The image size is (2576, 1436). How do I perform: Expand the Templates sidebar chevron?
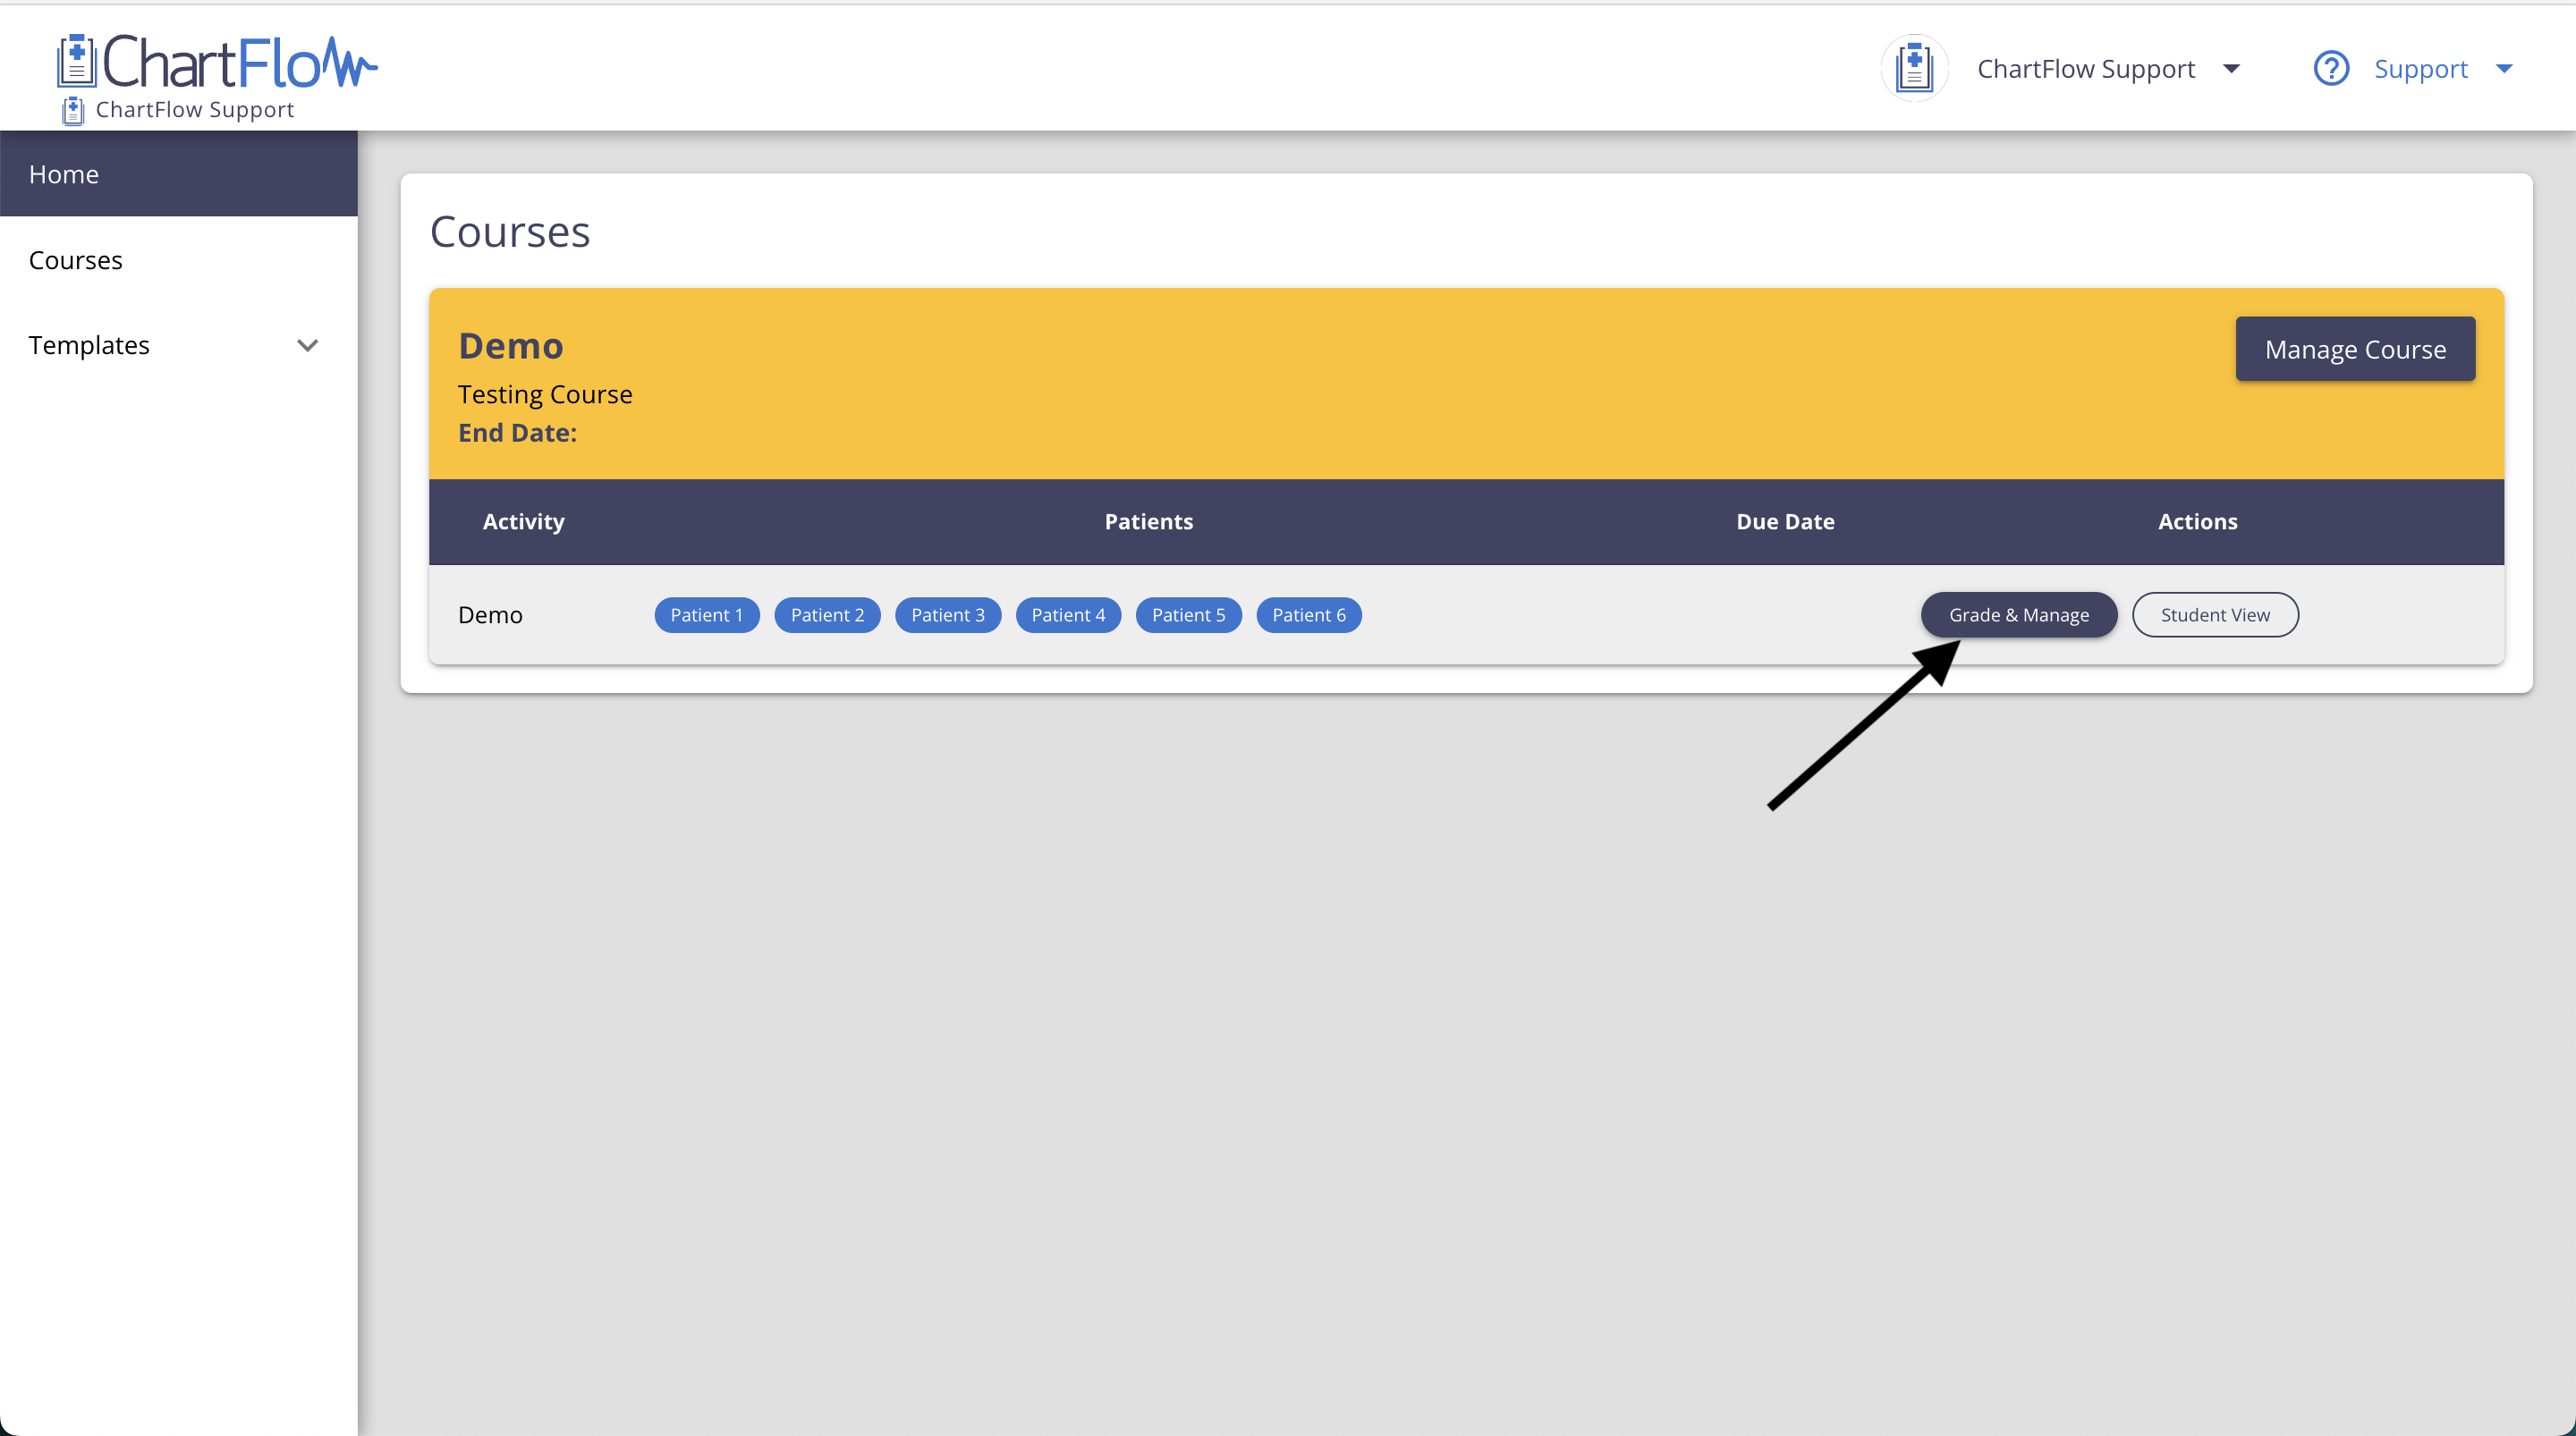tap(307, 345)
